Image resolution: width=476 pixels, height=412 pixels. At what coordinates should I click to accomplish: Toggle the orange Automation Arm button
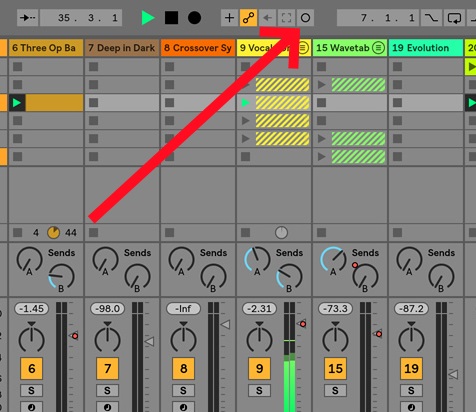pyautogui.click(x=248, y=18)
